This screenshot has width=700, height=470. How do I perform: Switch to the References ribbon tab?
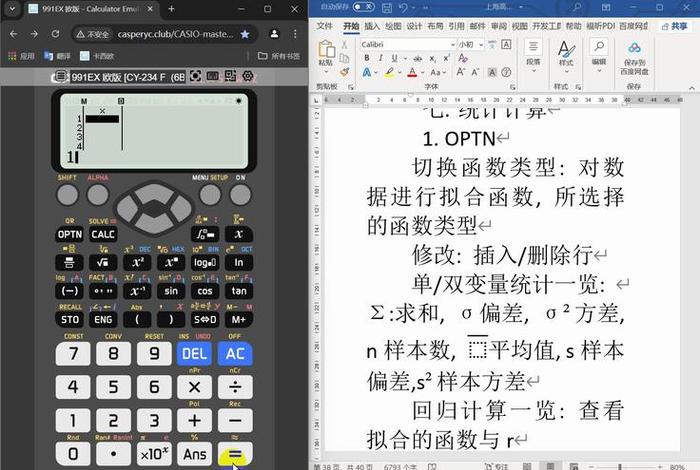[456, 26]
